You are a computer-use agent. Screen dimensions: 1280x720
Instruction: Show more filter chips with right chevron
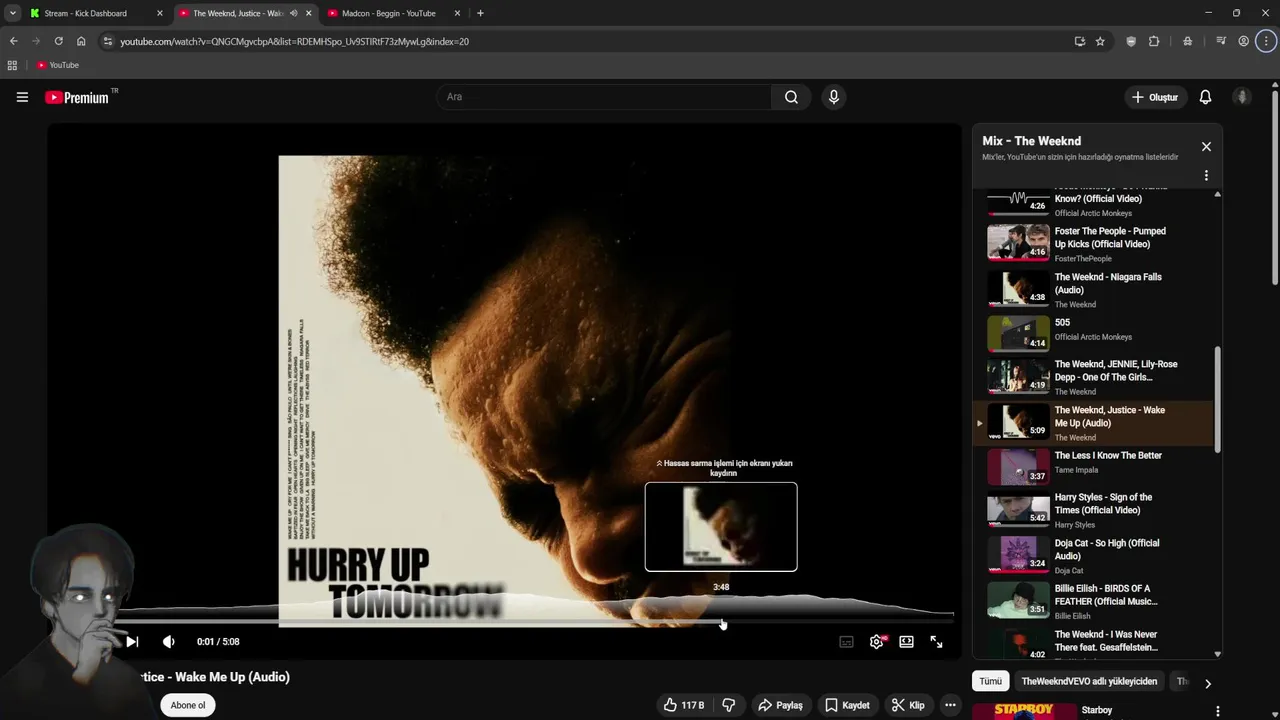click(1207, 684)
